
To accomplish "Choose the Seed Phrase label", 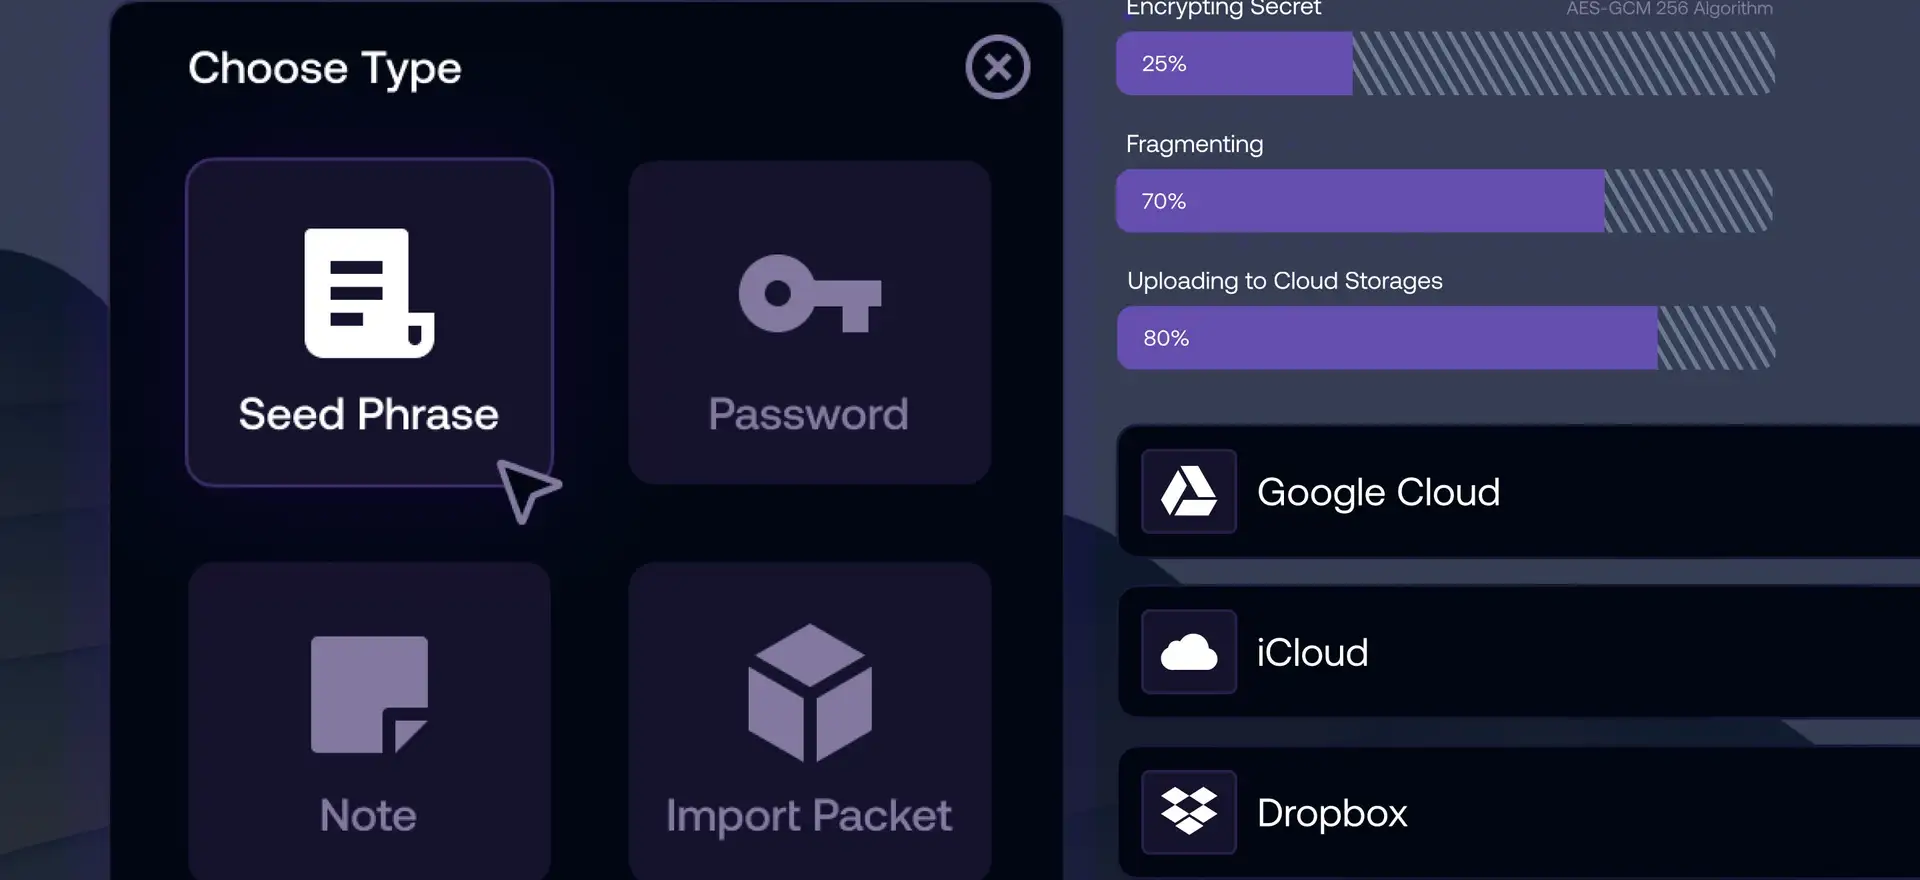I will click(368, 414).
